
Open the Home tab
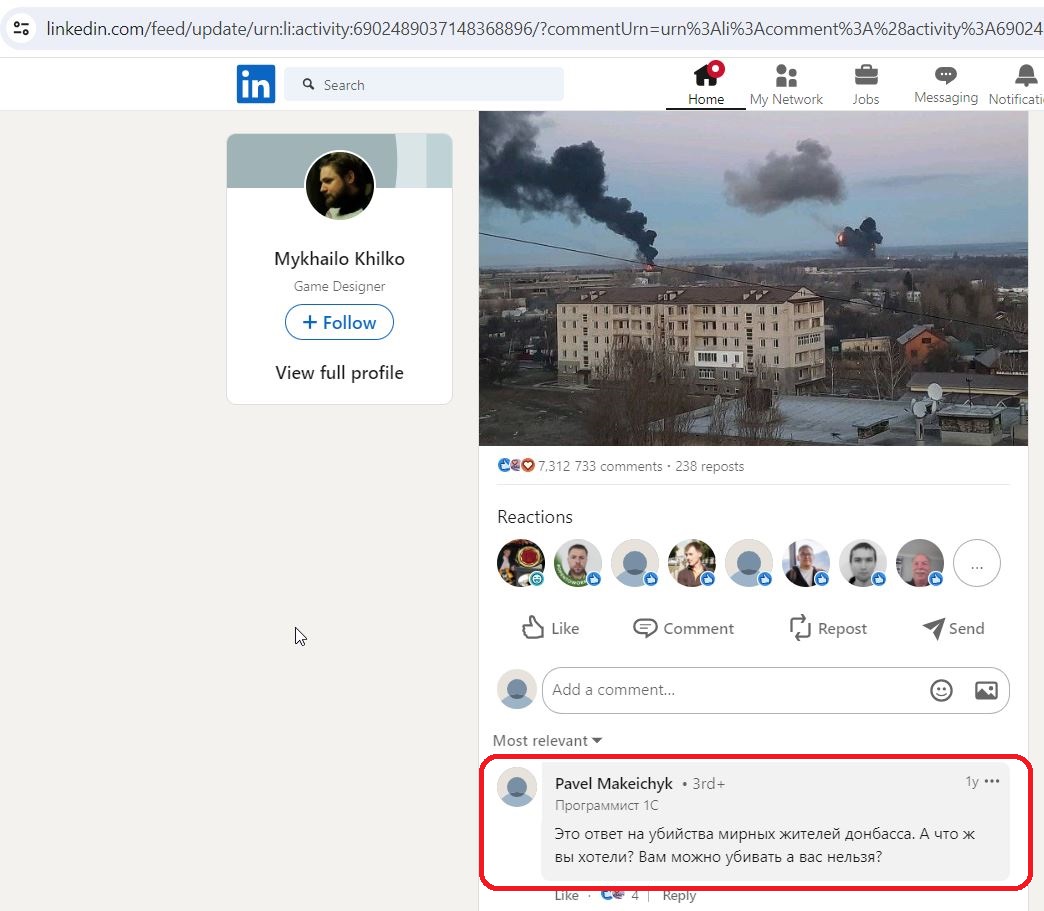click(x=706, y=84)
